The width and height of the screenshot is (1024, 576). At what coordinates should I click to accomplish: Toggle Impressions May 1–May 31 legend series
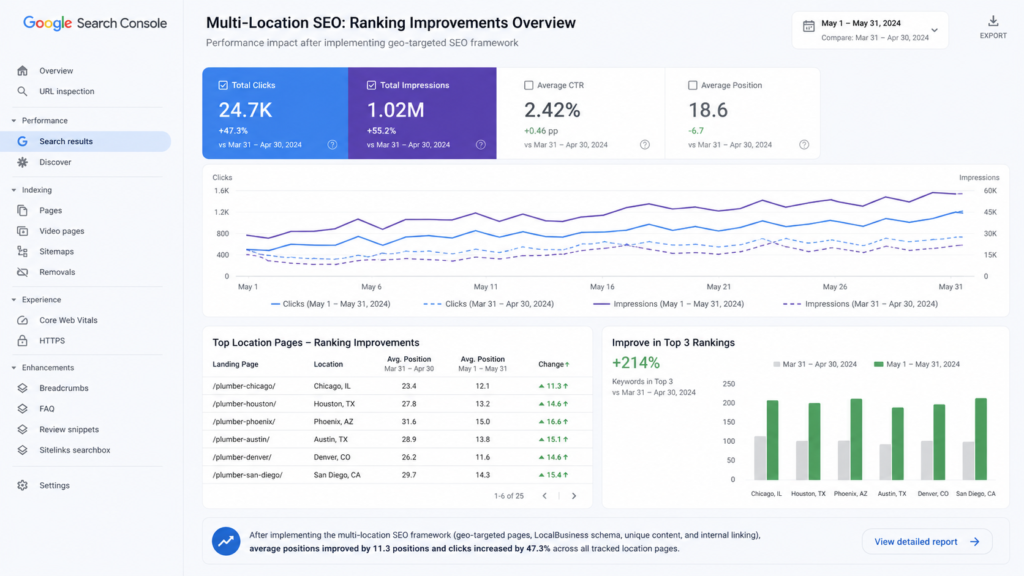(x=668, y=304)
